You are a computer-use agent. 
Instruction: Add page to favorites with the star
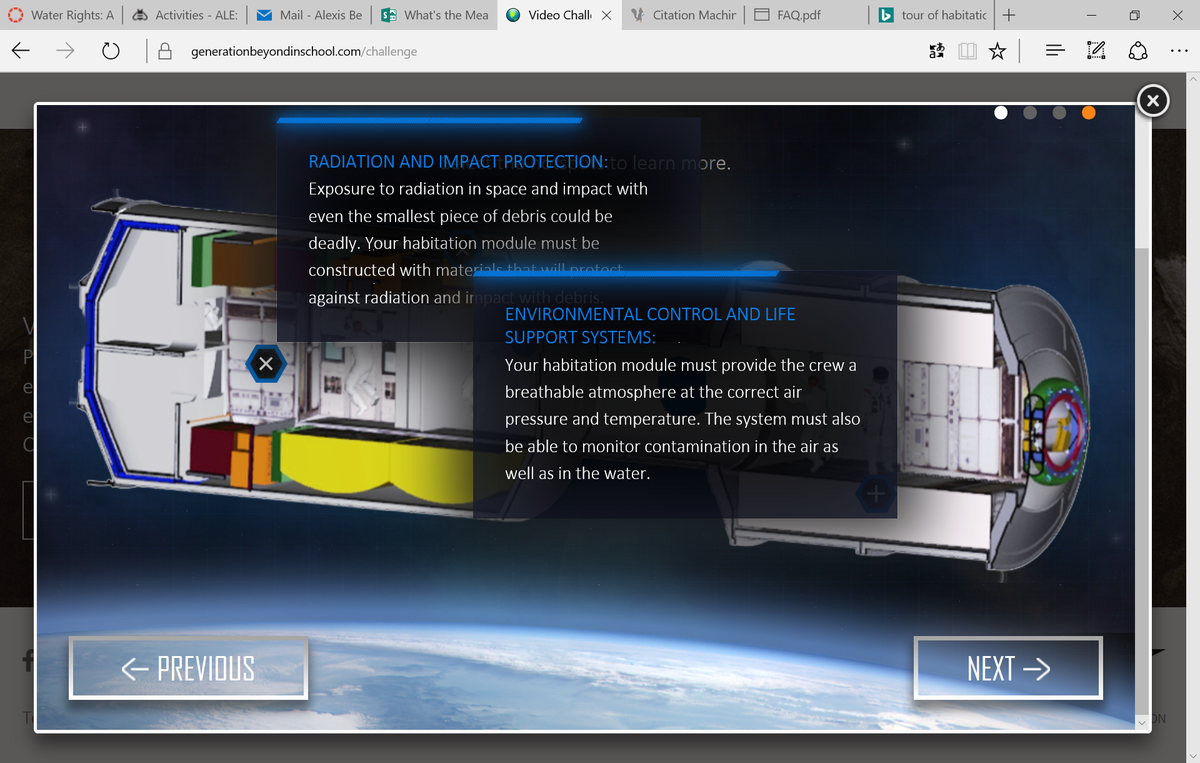tap(997, 51)
